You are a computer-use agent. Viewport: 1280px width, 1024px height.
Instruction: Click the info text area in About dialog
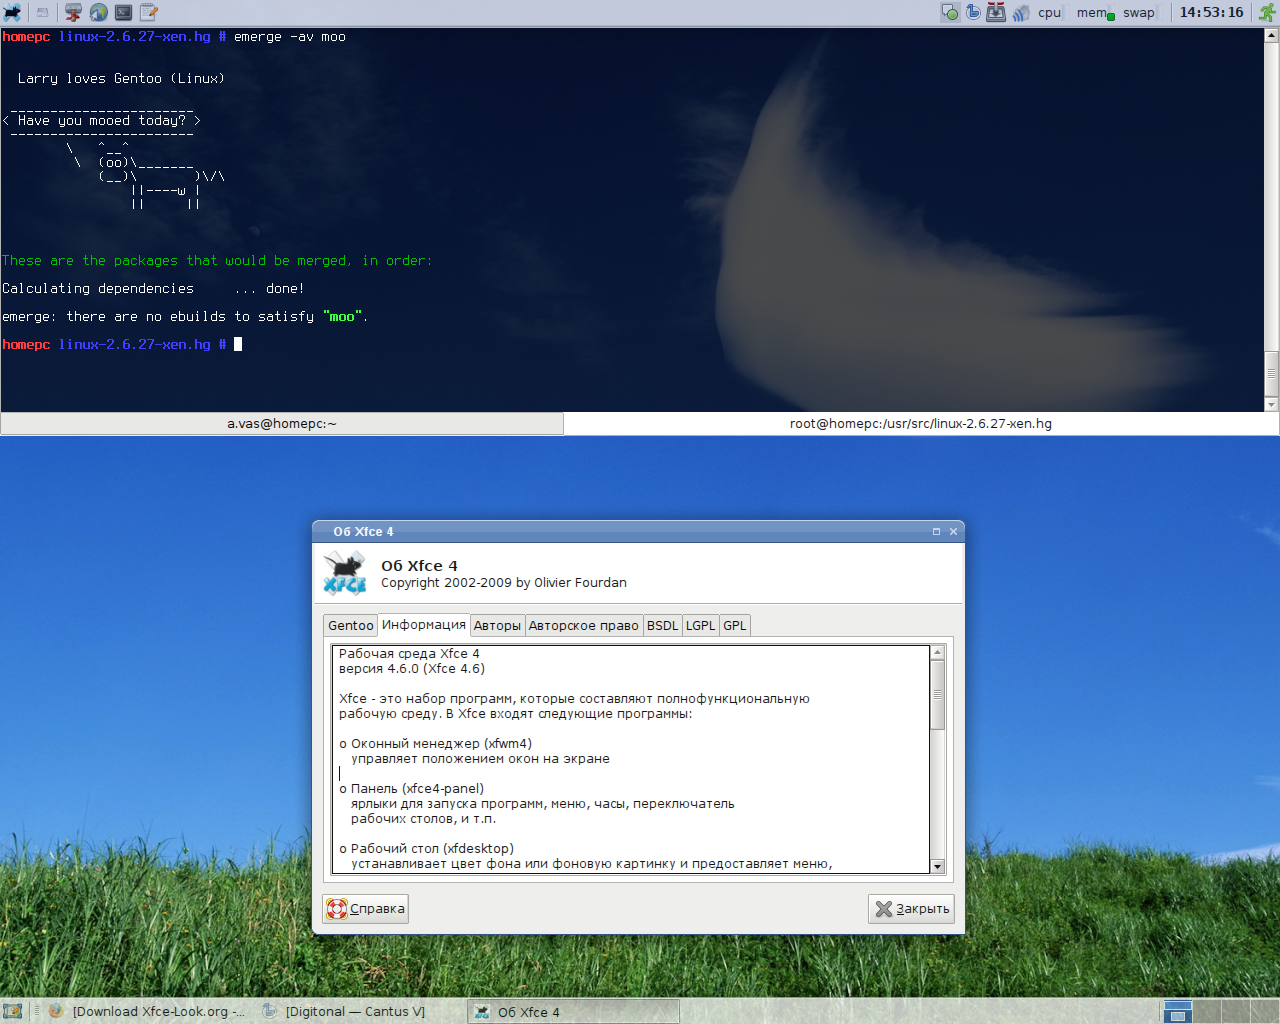(x=631, y=759)
